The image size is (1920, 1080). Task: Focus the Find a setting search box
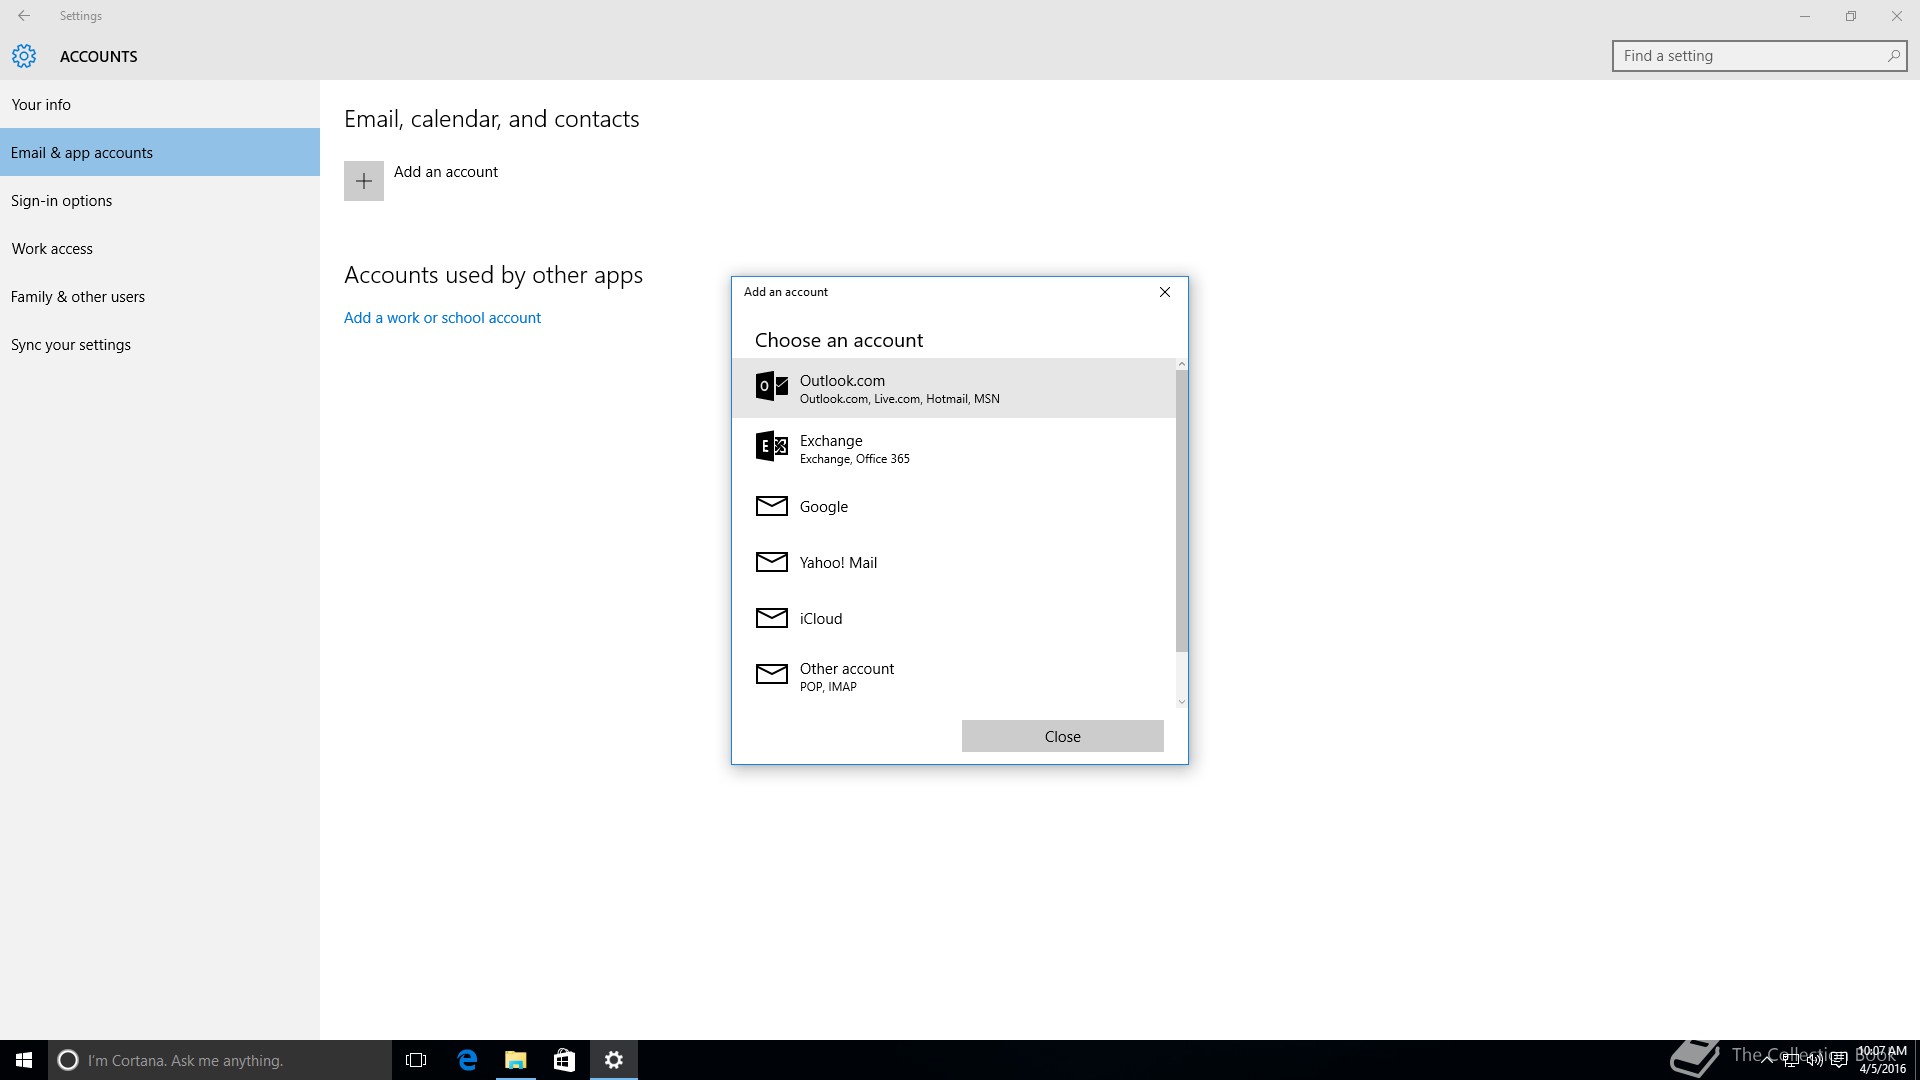pyautogui.click(x=1759, y=56)
